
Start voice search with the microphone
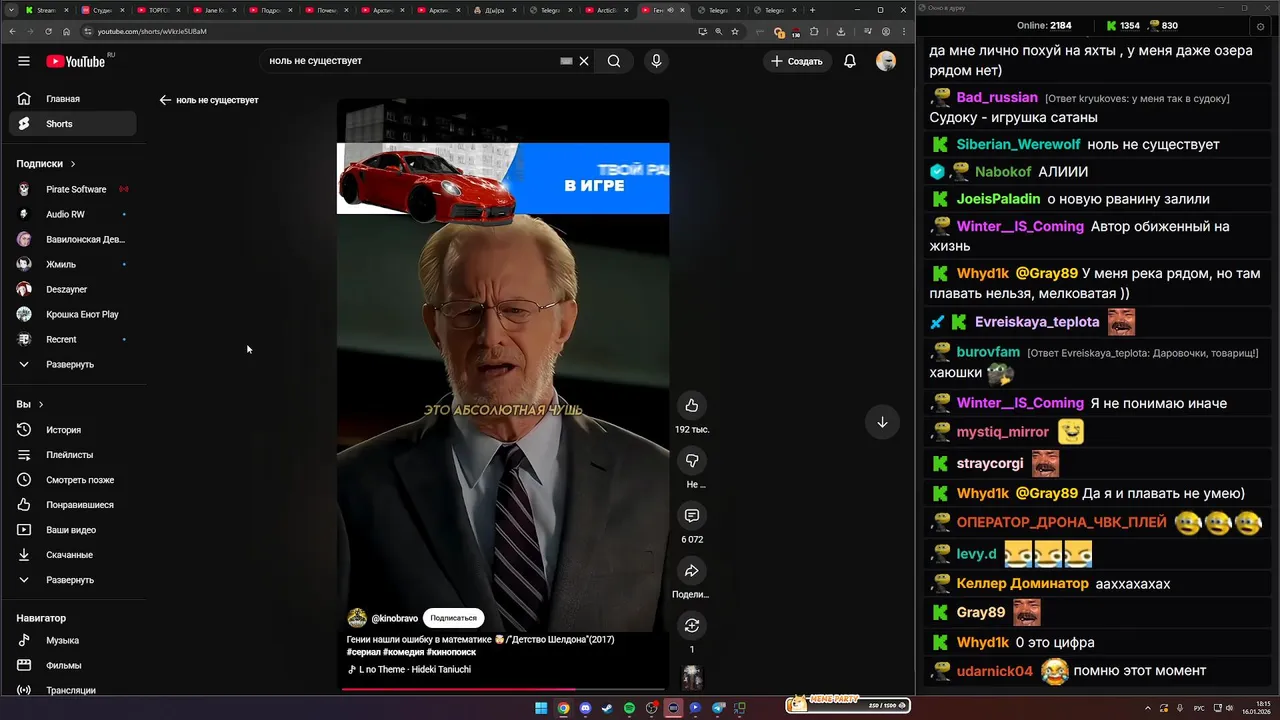(656, 61)
